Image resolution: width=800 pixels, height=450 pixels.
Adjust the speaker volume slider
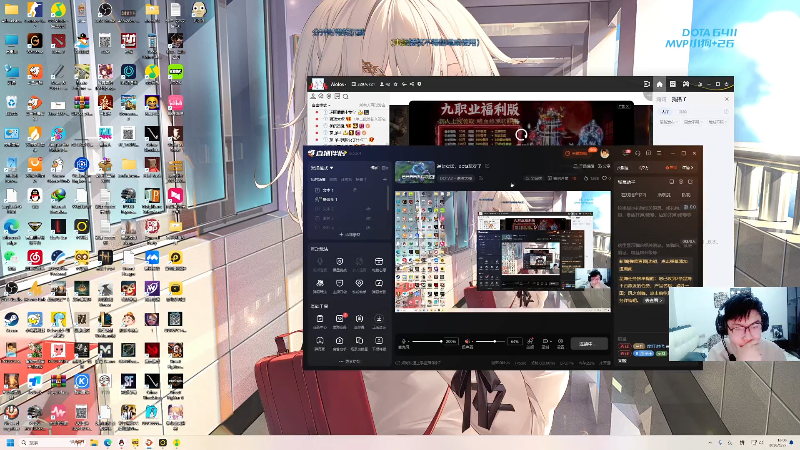pyautogui.click(x=490, y=341)
